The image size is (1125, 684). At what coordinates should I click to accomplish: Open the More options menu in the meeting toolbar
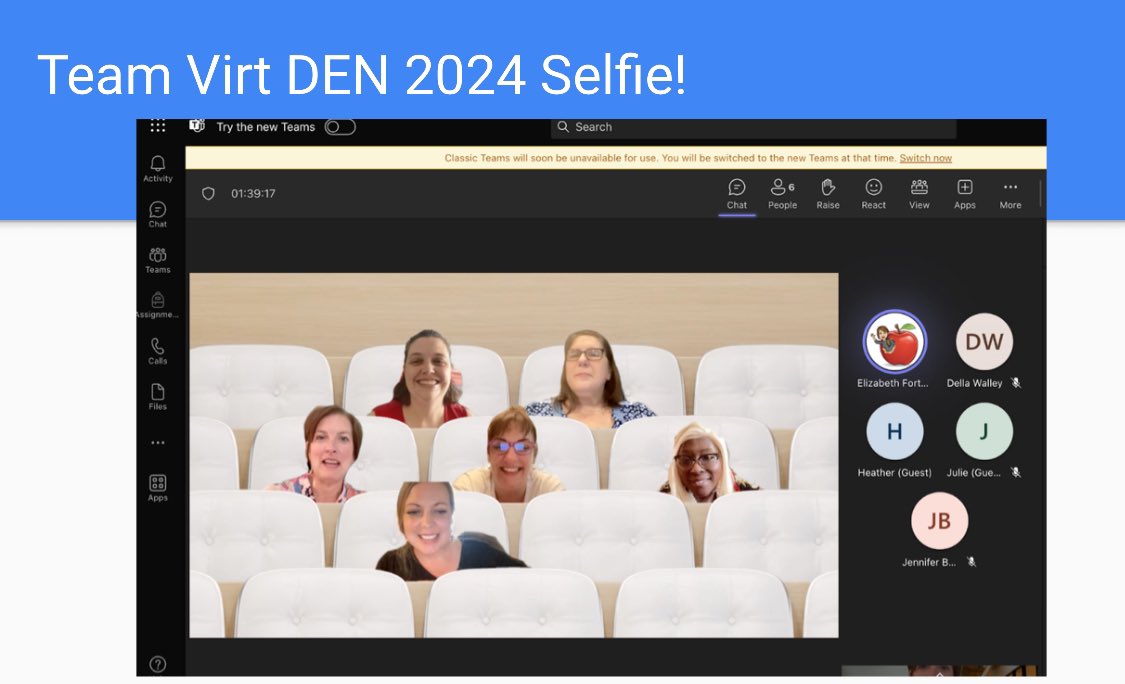click(1009, 194)
